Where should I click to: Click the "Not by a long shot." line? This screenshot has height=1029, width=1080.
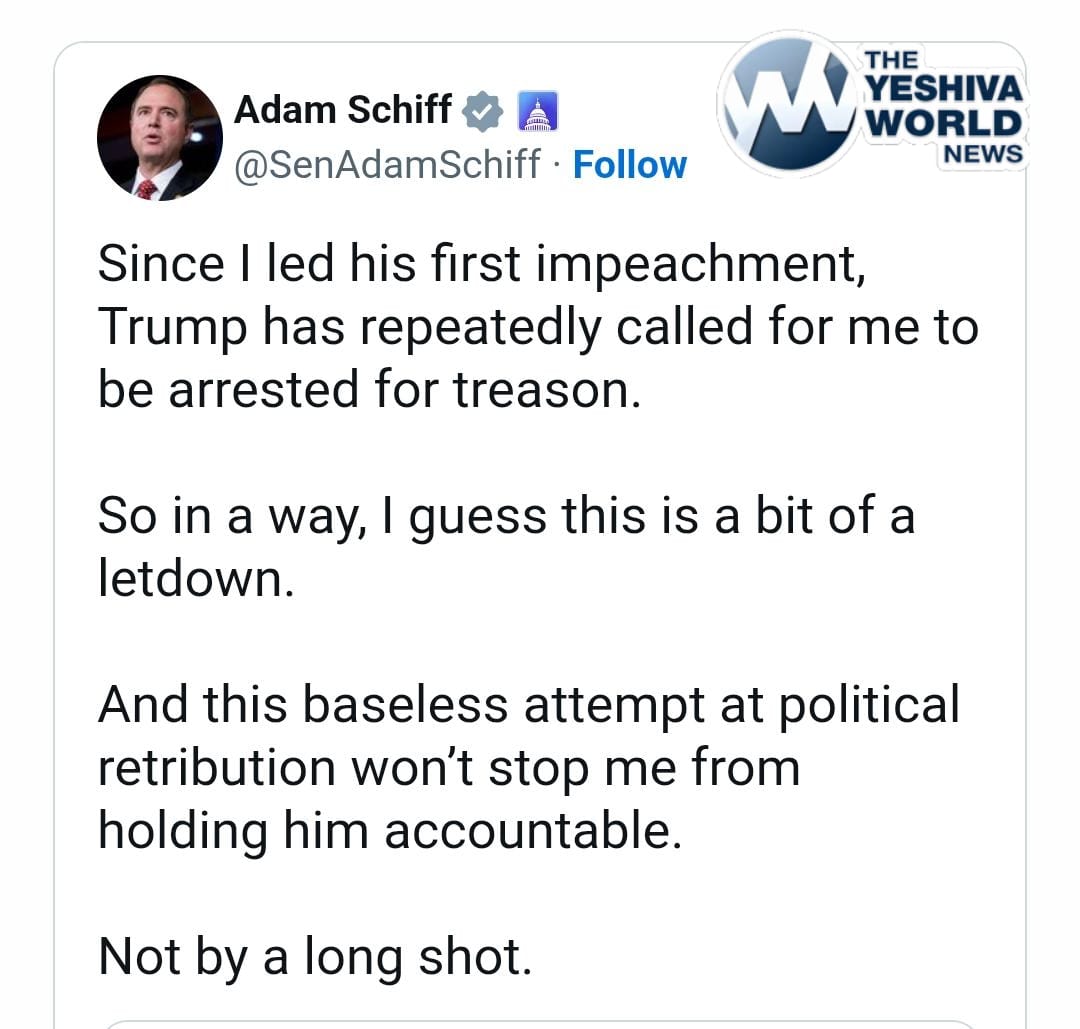pos(314,956)
